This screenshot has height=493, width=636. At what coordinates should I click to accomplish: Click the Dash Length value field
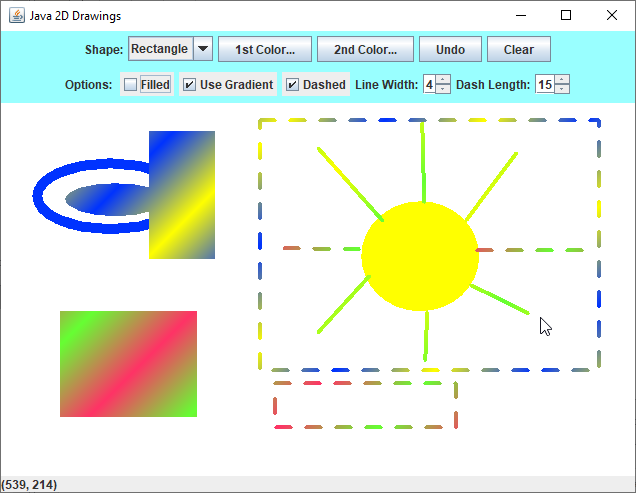click(x=545, y=84)
